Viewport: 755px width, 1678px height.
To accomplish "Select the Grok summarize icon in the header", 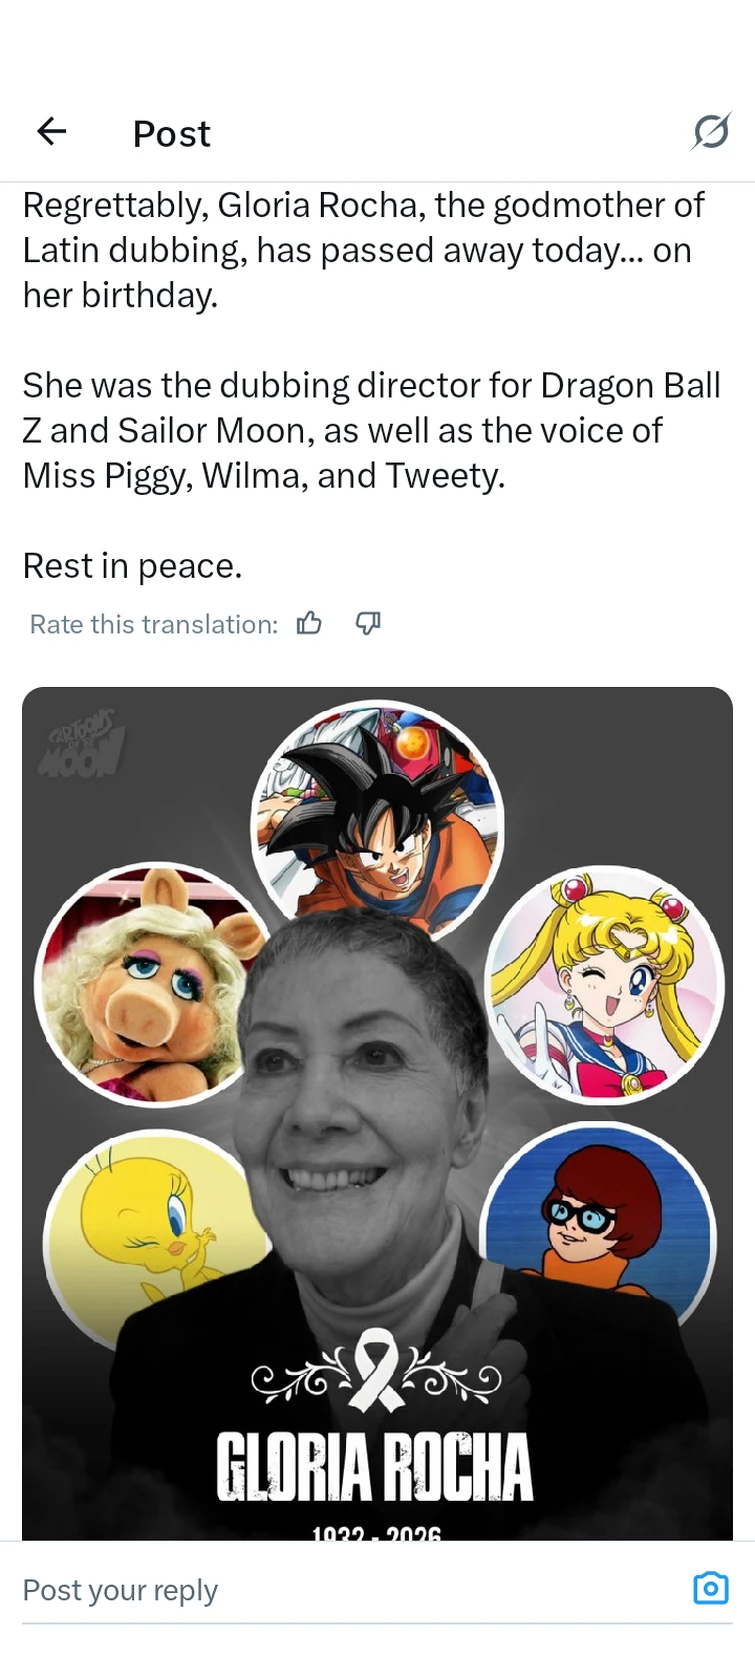I will [x=711, y=131].
